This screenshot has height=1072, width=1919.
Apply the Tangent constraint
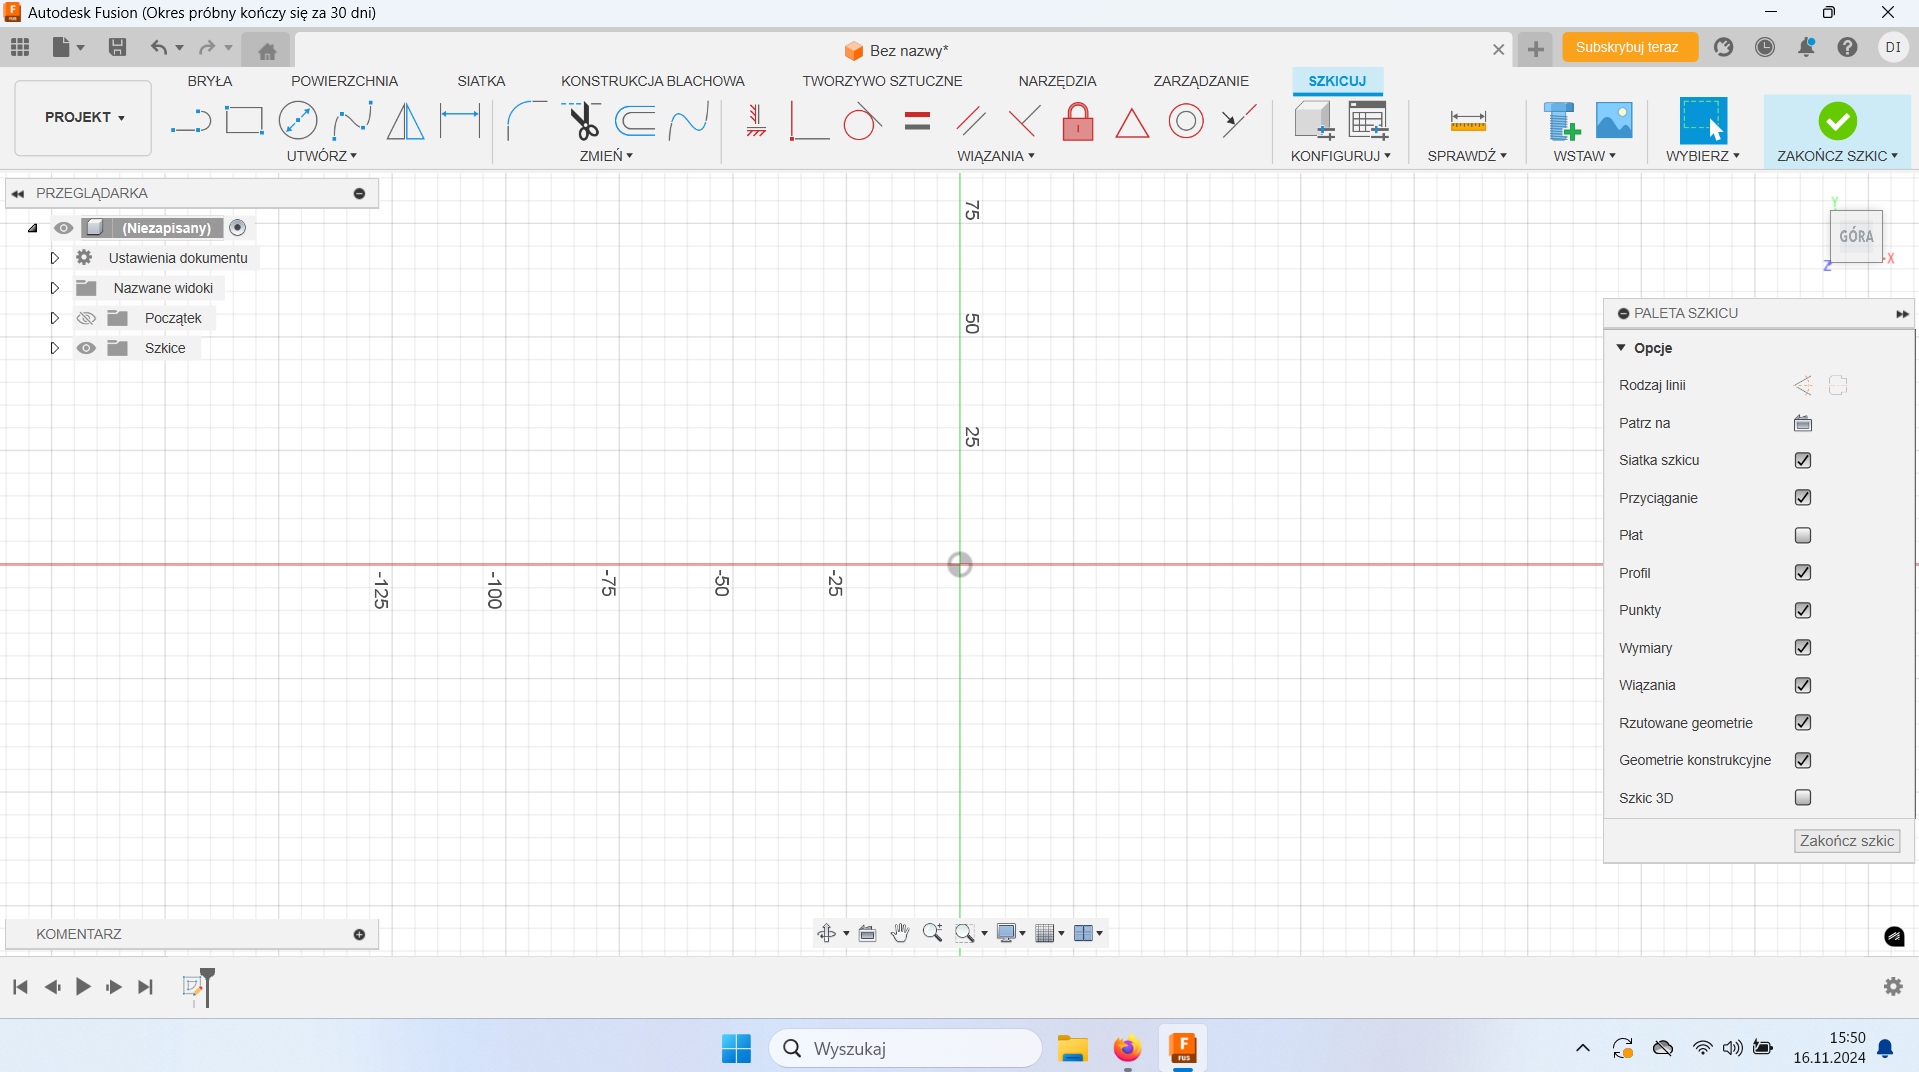[x=862, y=121]
